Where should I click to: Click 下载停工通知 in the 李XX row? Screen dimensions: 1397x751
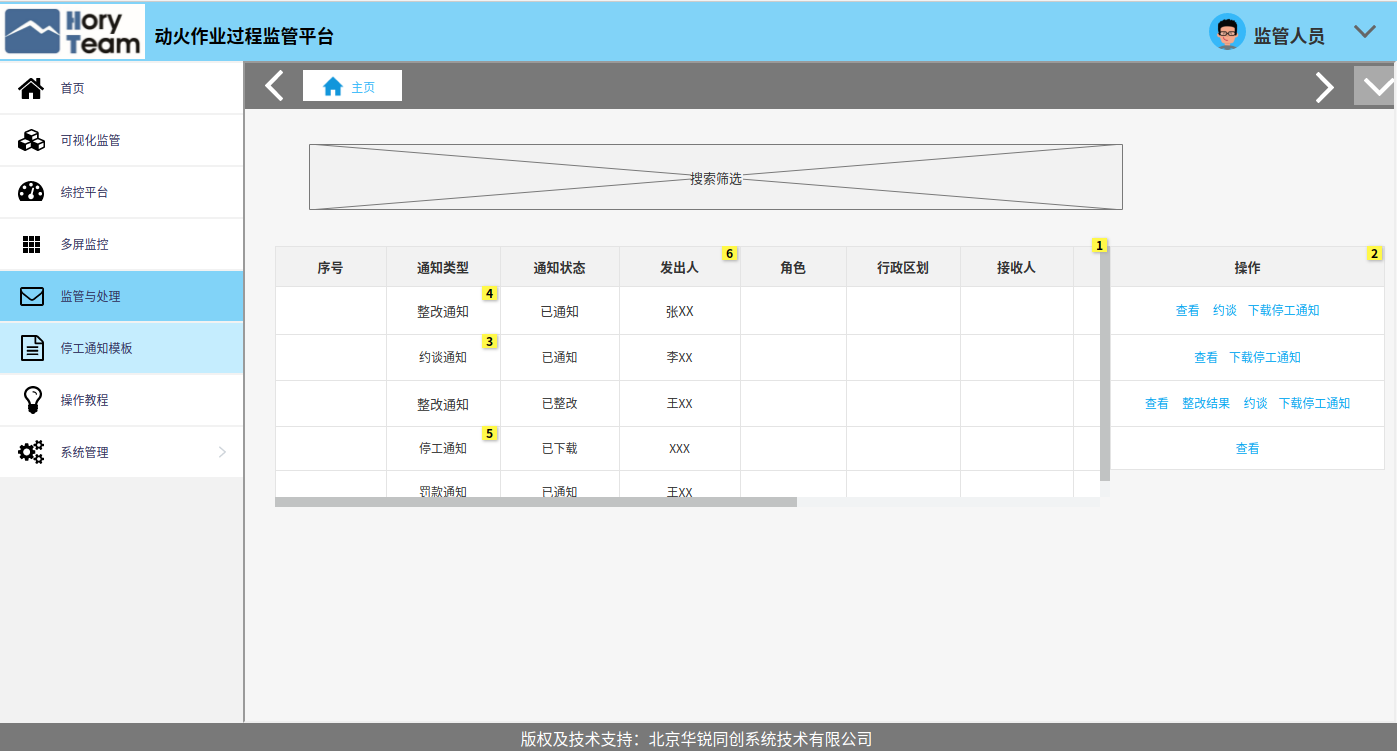(1265, 357)
